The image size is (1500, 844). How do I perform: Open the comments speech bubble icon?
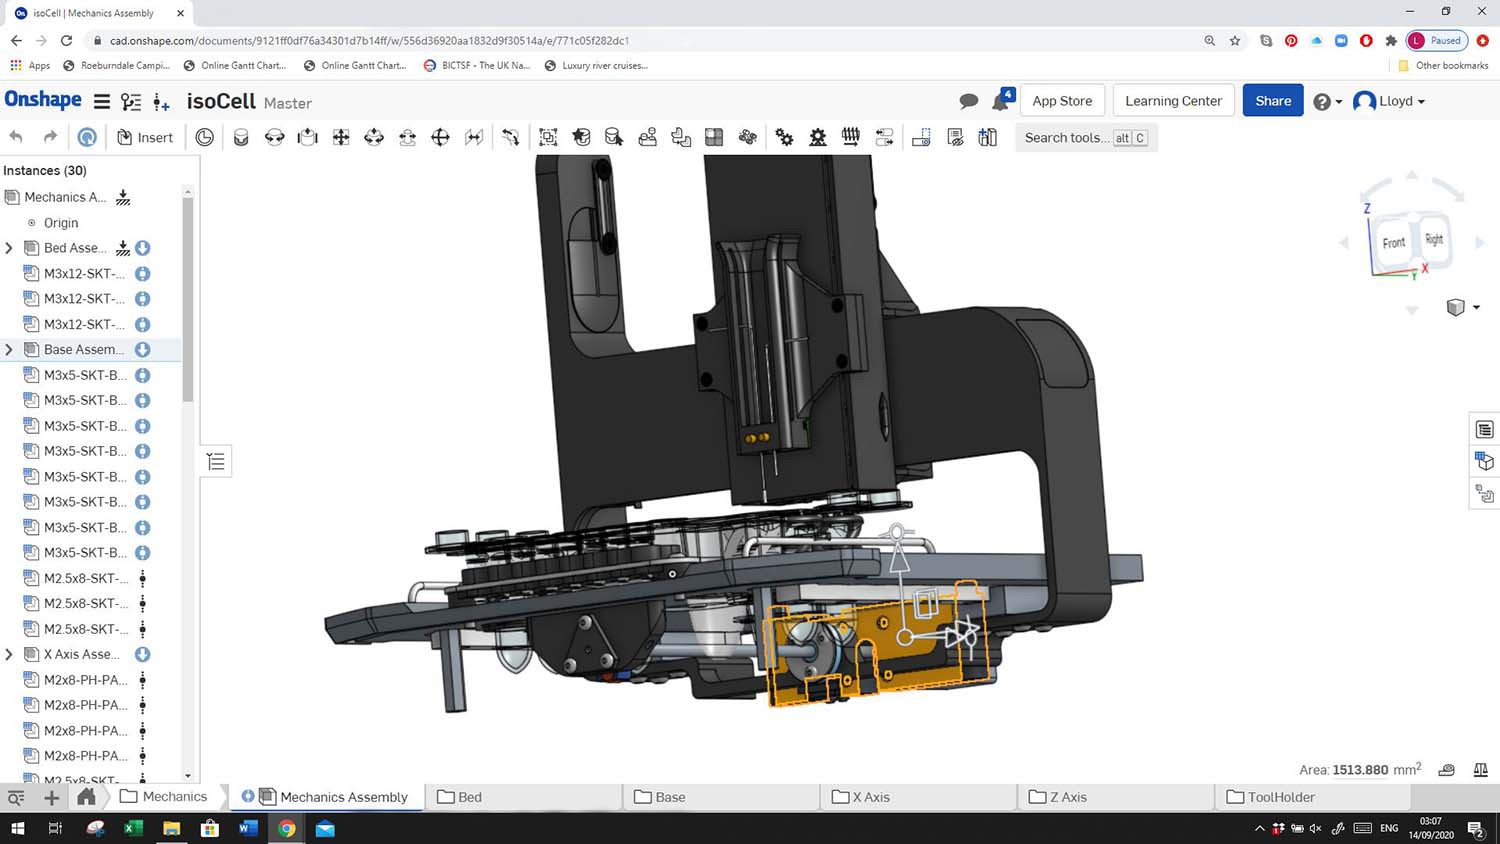point(968,101)
